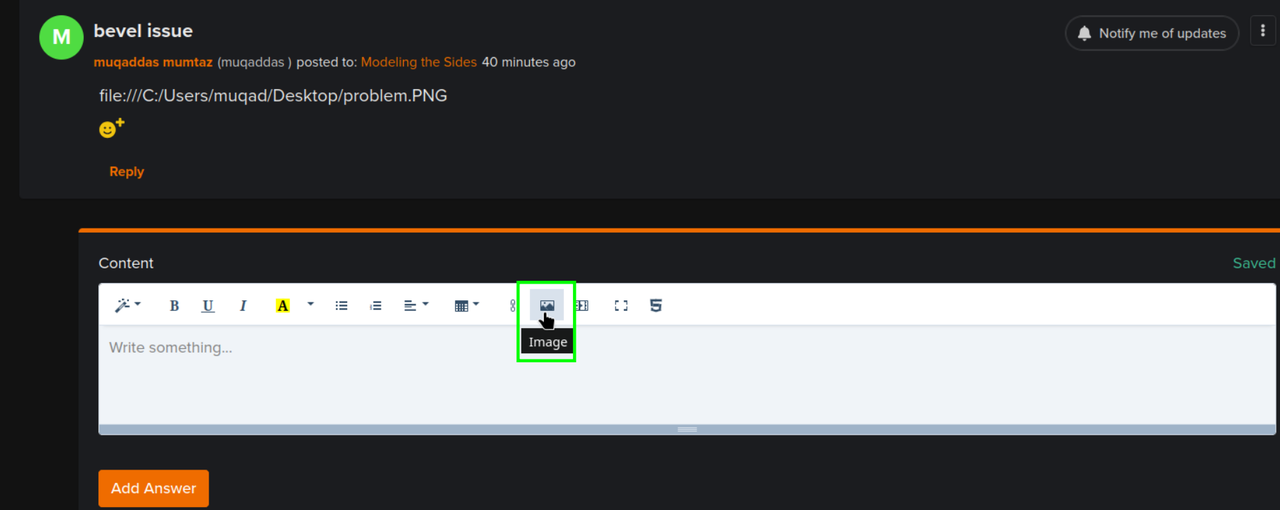Apply the yellow highlight color
This screenshot has height=510, width=1280.
[x=282, y=306]
